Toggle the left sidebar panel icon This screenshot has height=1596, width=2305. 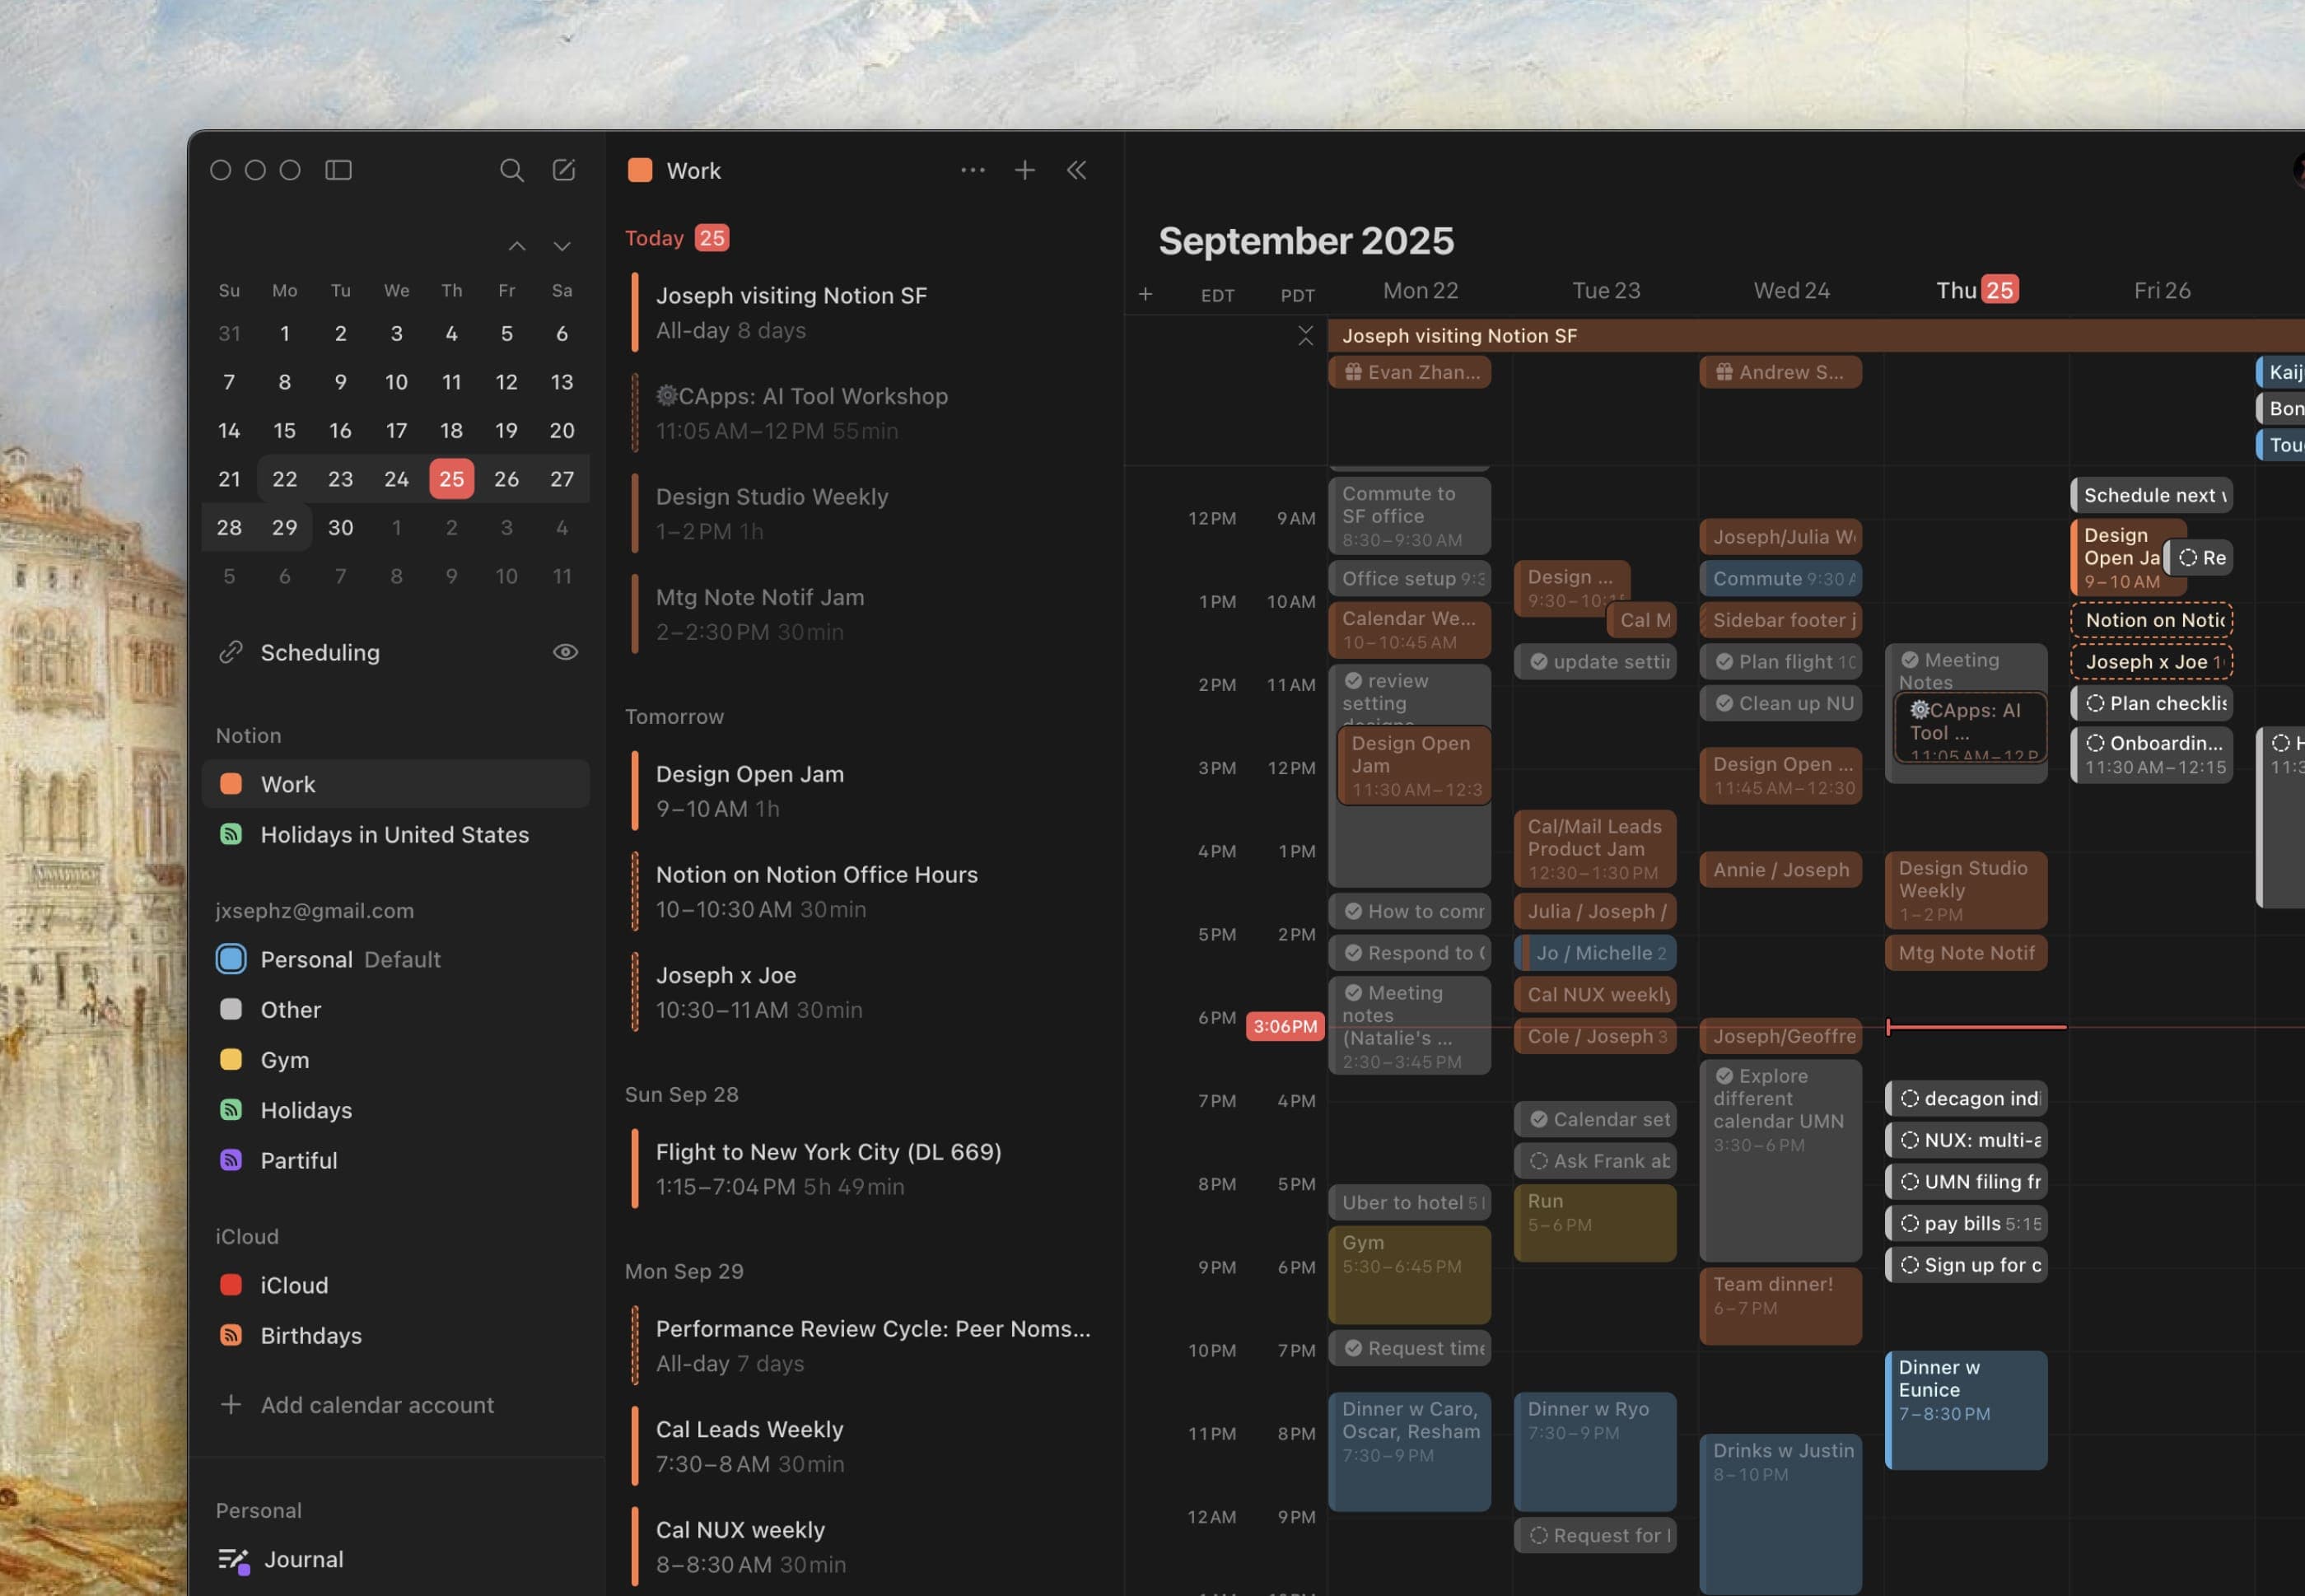tap(338, 170)
